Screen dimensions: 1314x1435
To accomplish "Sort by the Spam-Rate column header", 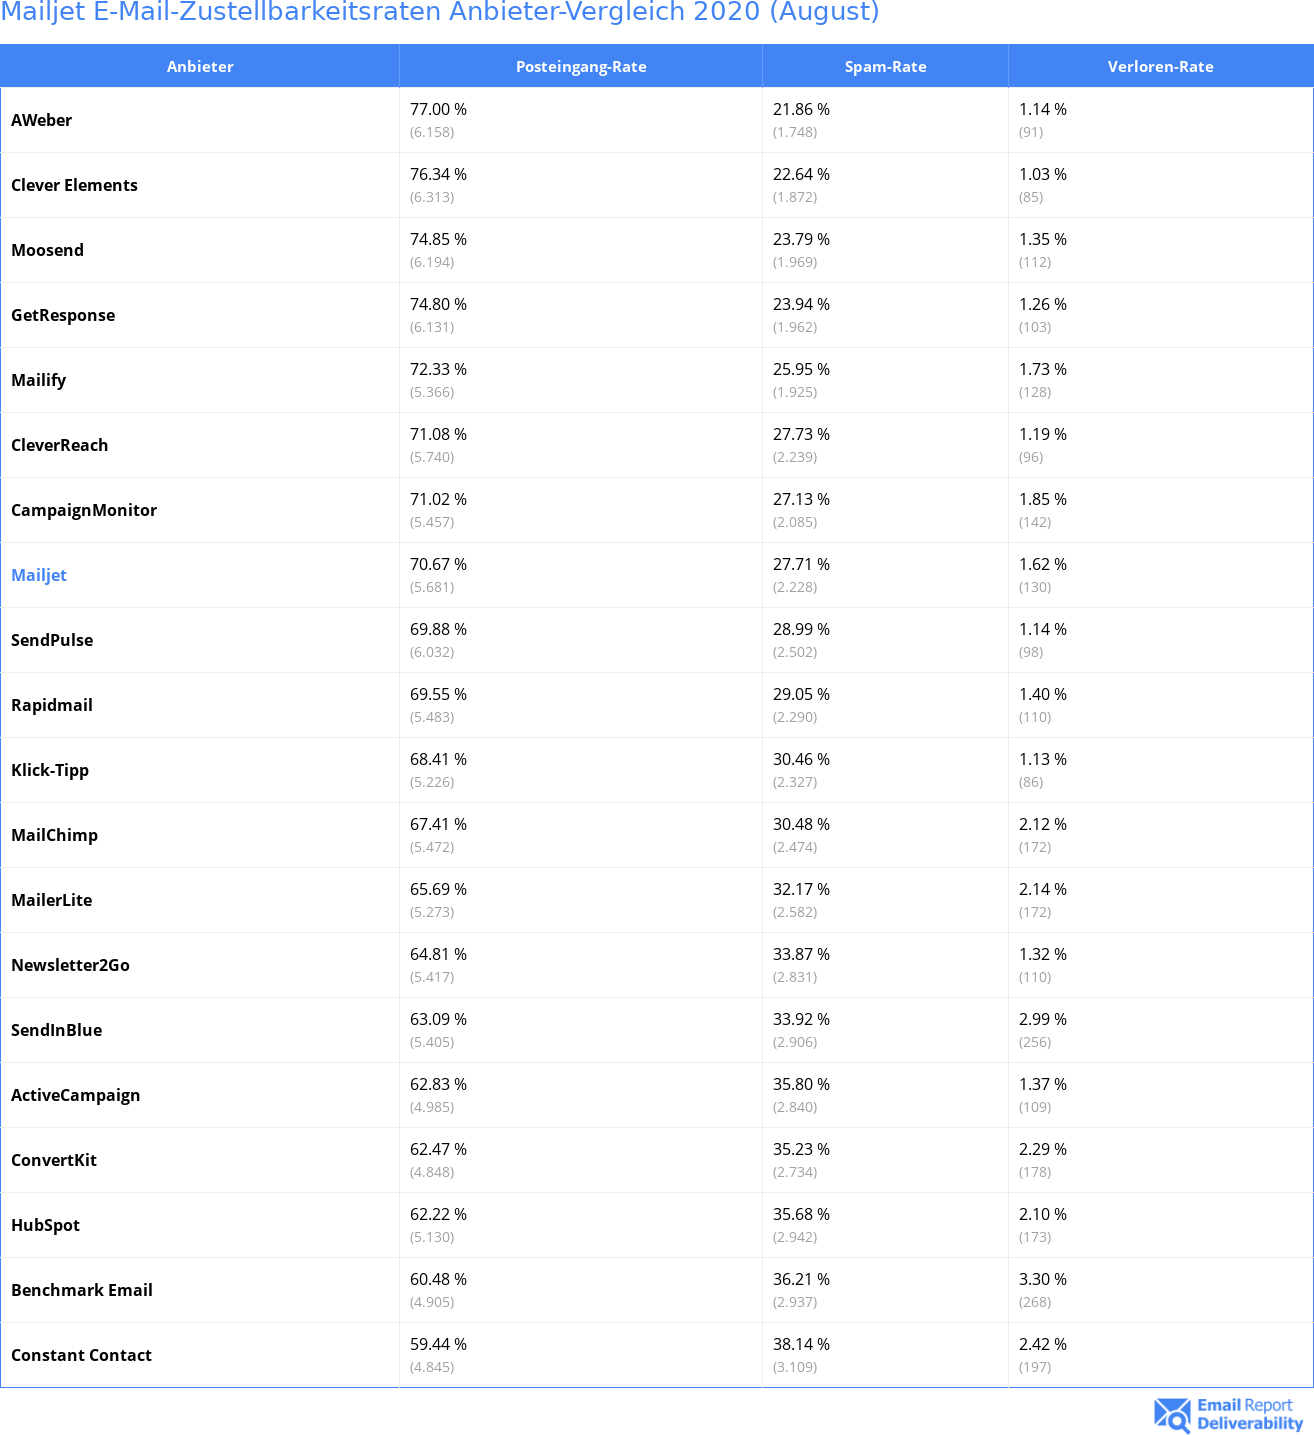I will (885, 67).
